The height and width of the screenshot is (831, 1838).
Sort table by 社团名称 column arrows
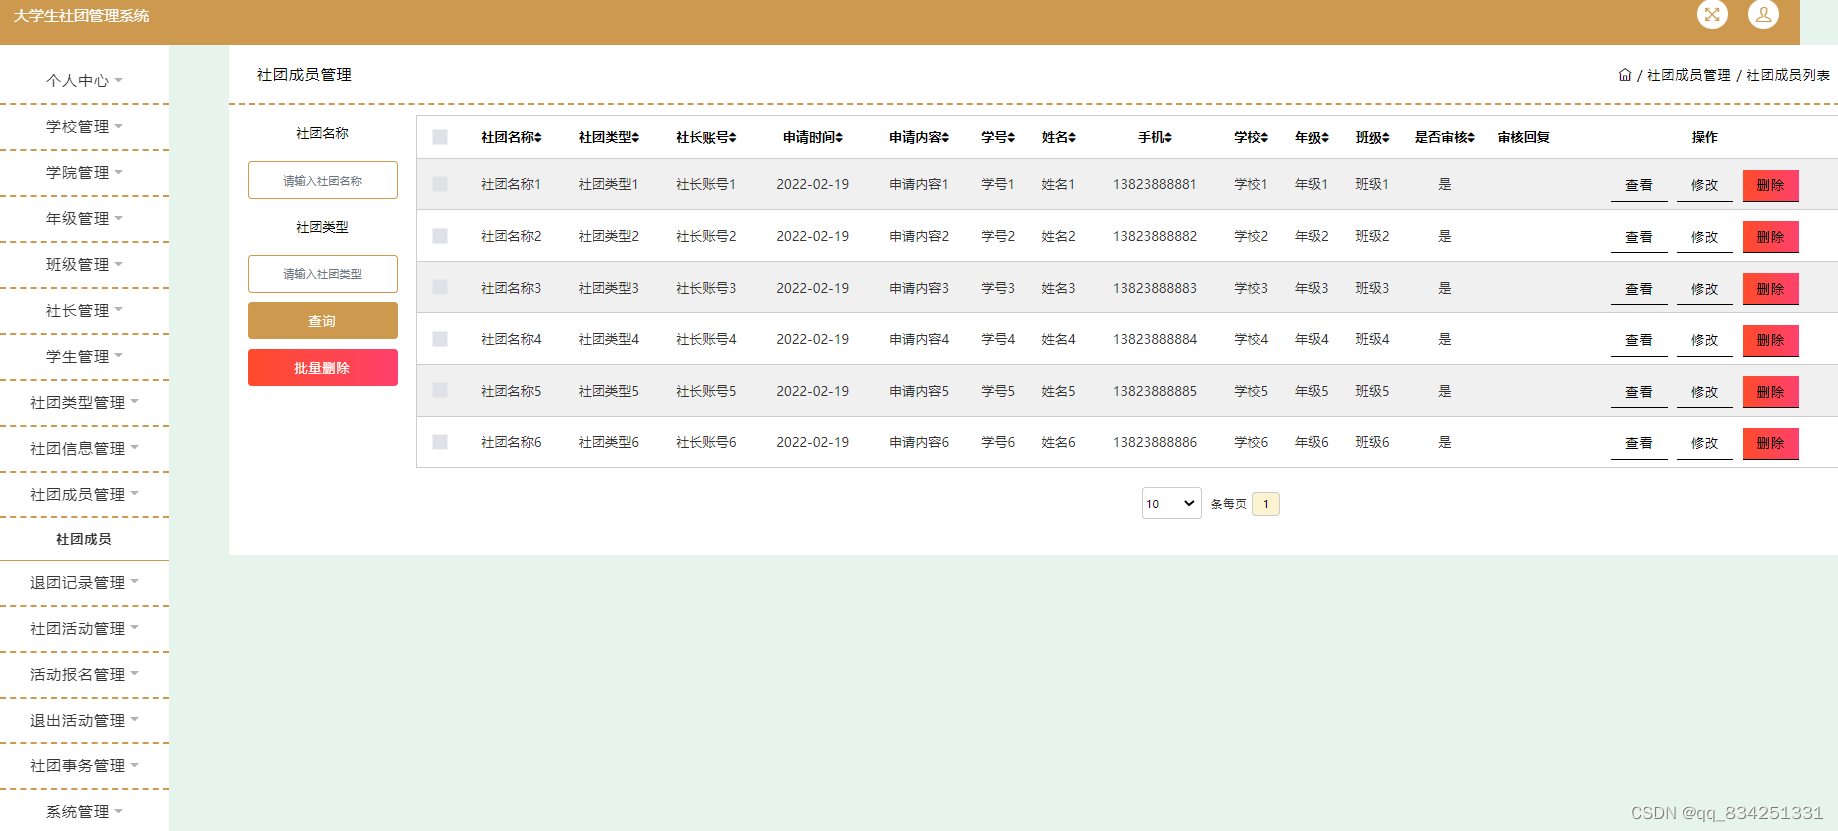(x=539, y=138)
